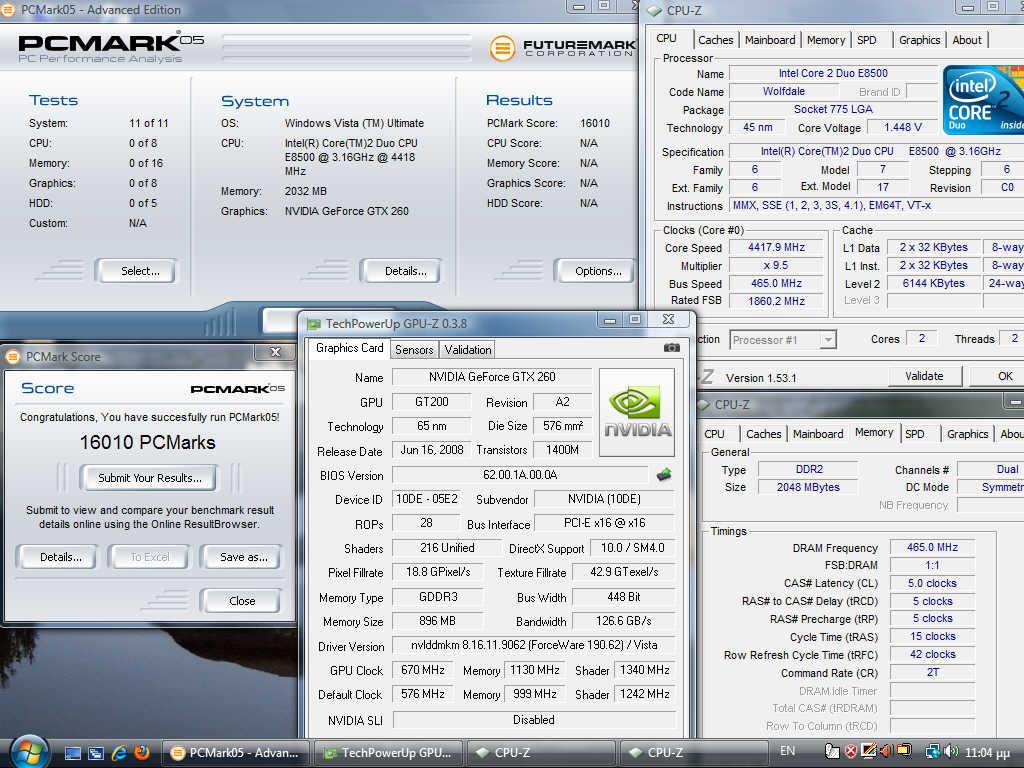
Task: Click Submit Your Results... button
Action: click(x=150, y=478)
